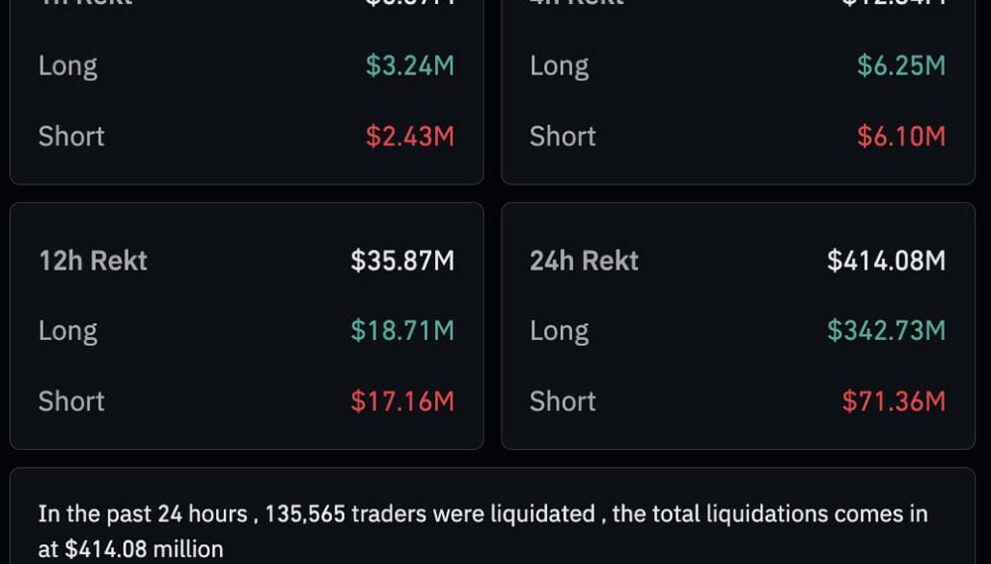Click the red $71.36M short value
This screenshot has height=564, width=991.
point(893,401)
